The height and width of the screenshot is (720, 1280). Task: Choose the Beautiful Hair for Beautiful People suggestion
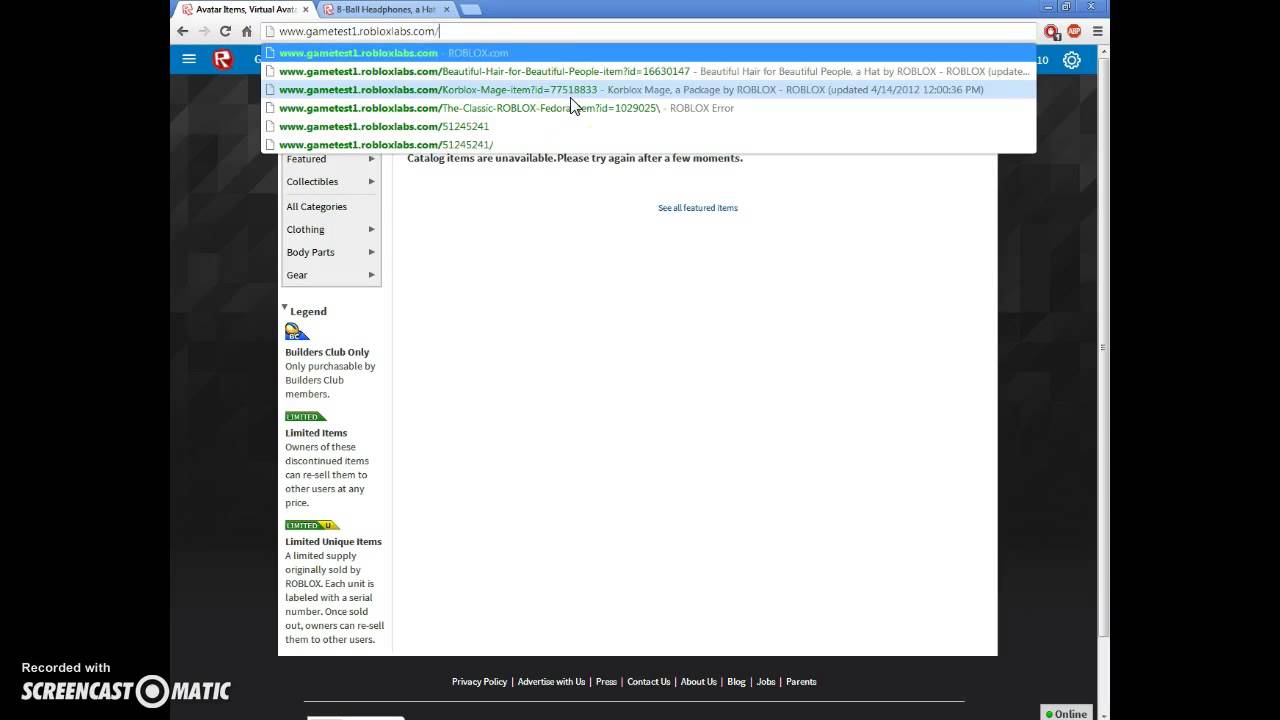pyautogui.click(x=648, y=71)
